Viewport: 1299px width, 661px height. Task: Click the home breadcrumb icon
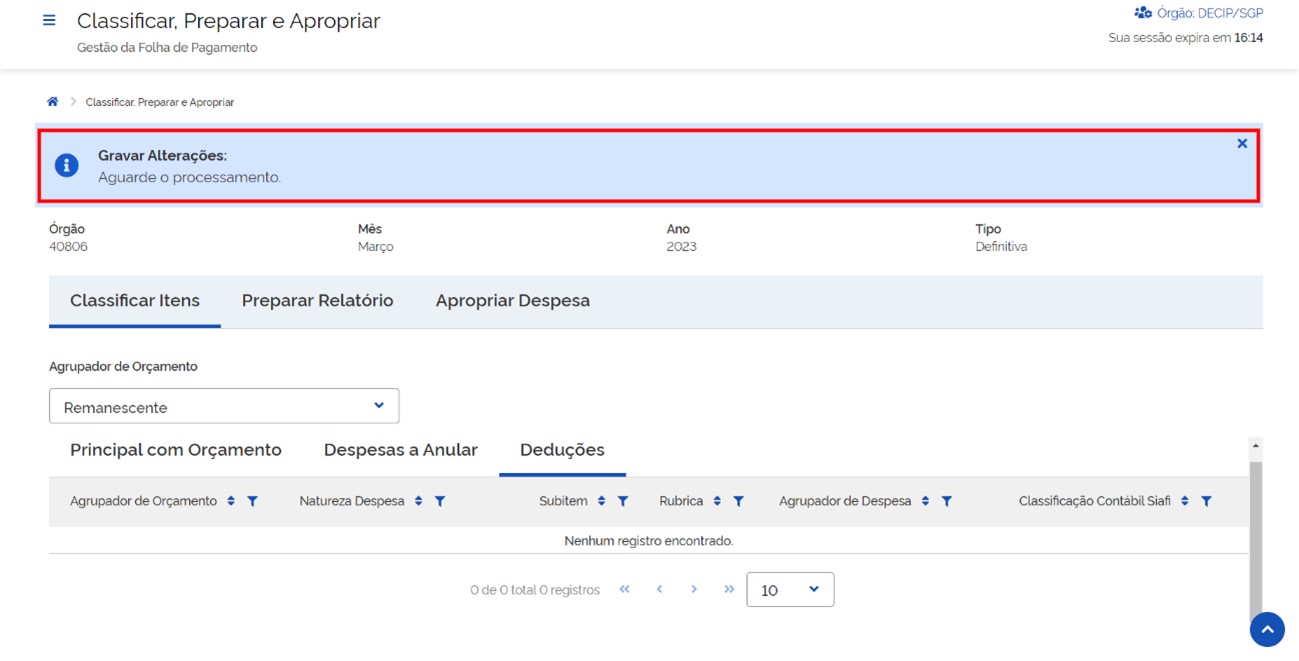[53, 102]
